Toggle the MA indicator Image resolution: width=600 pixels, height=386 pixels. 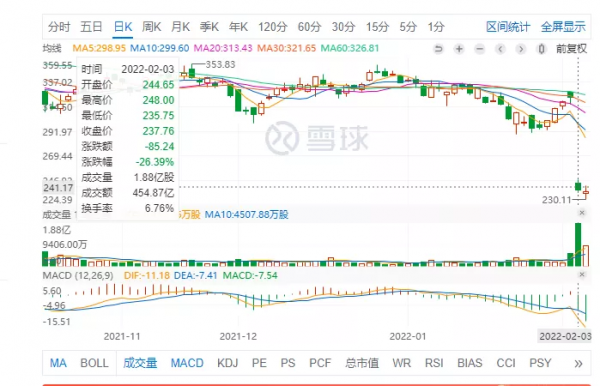click(58, 363)
